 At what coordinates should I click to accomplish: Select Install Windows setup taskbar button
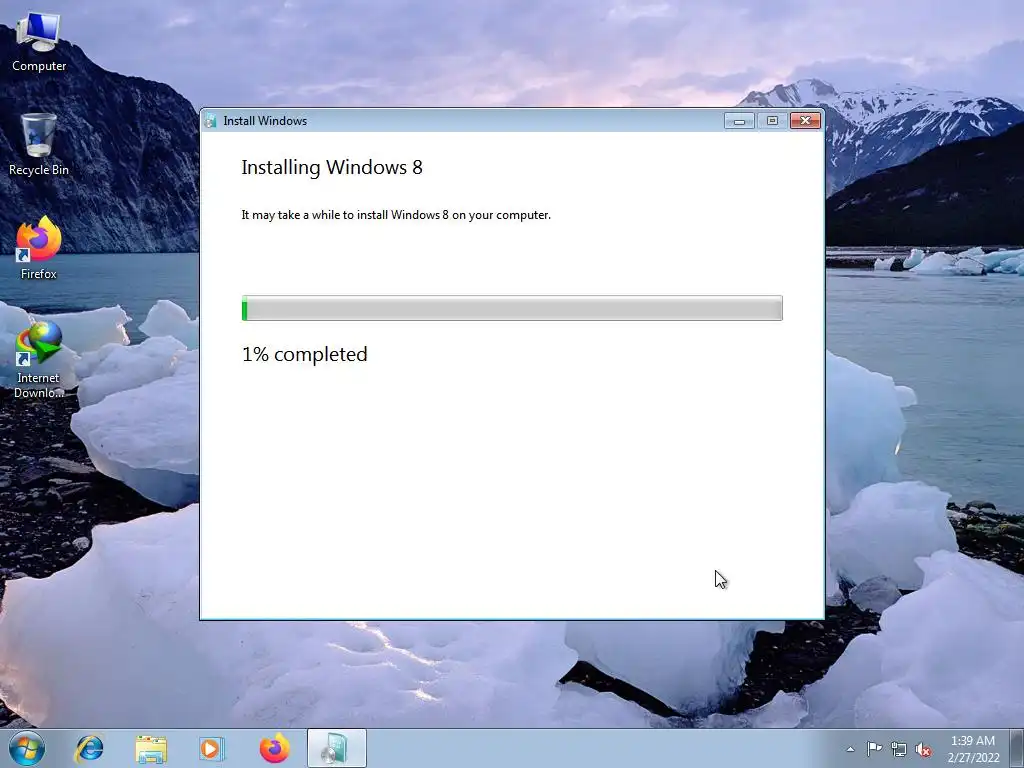pos(336,748)
